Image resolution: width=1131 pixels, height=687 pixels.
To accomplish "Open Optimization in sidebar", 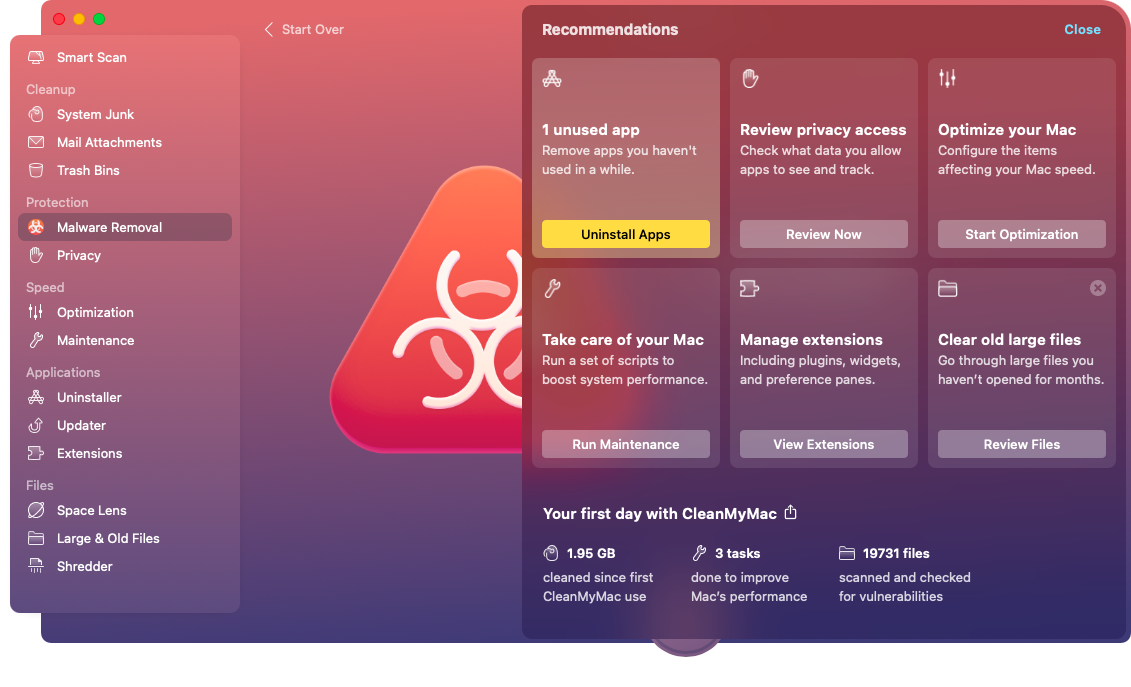I will pos(125,312).
